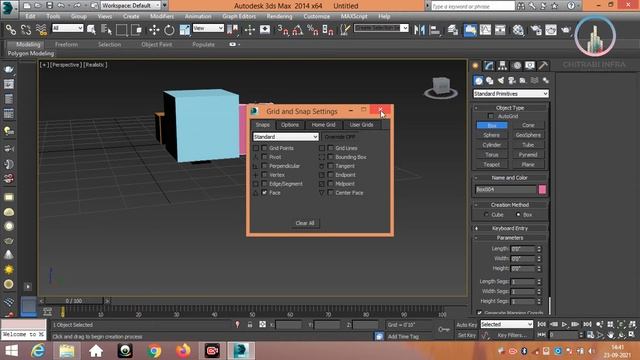Activate the Select and Scale tool
This screenshot has width=640, height=360.
click(x=184, y=29)
